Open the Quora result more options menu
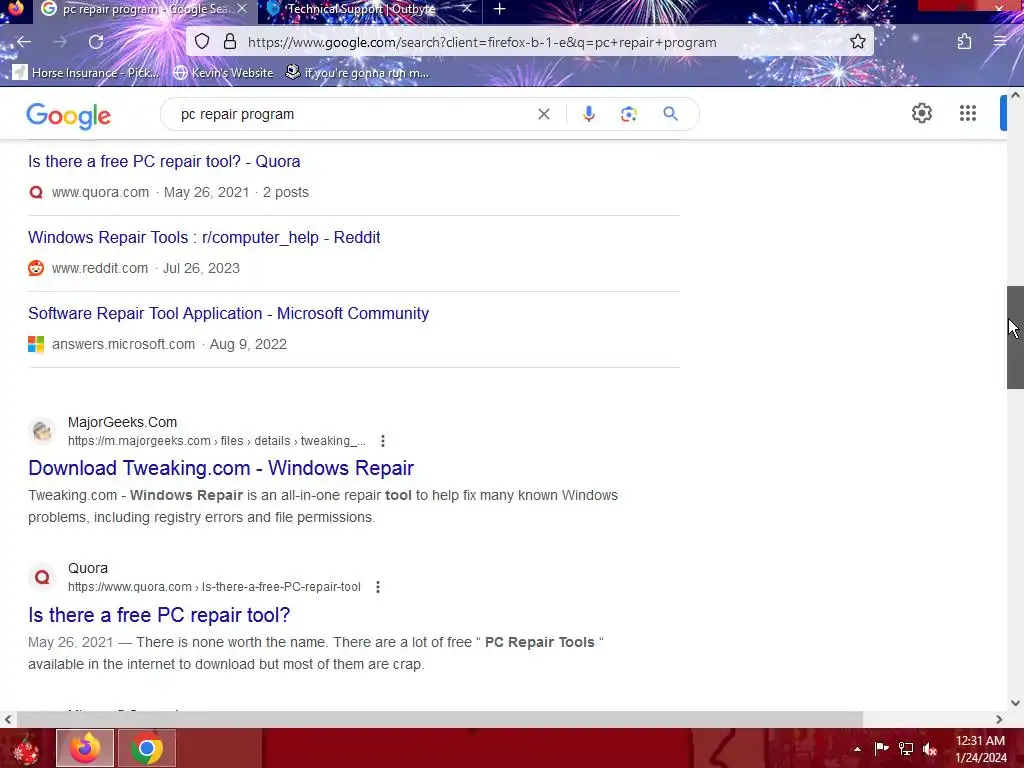The width and height of the screenshot is (1024, 768). (x=377, y=587)
